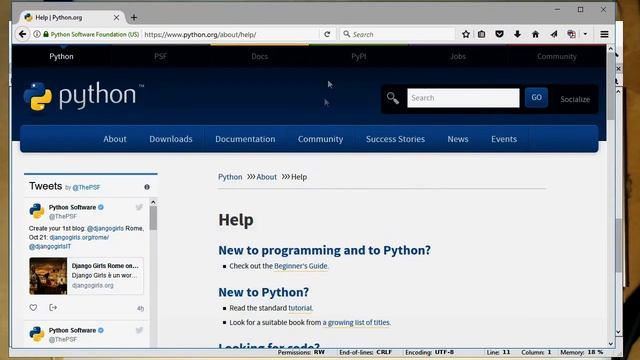Bookmark this page with the star icon
The image size is (640, 360).
coord(466,34)
